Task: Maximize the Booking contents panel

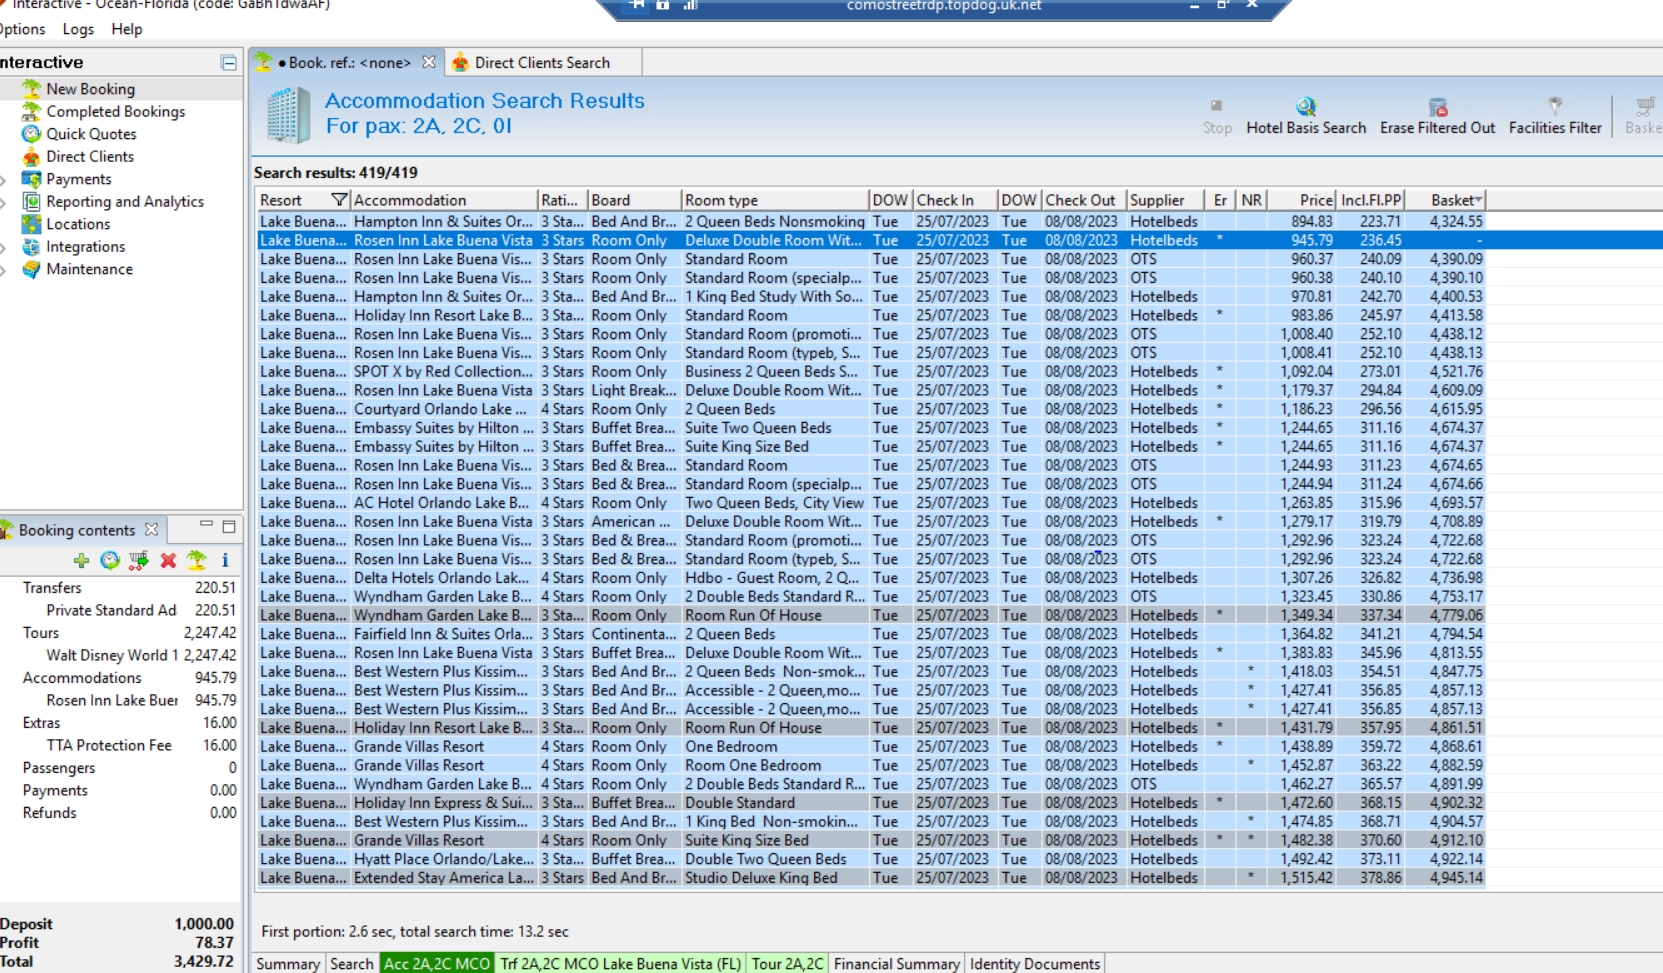Action: [229, 526]
